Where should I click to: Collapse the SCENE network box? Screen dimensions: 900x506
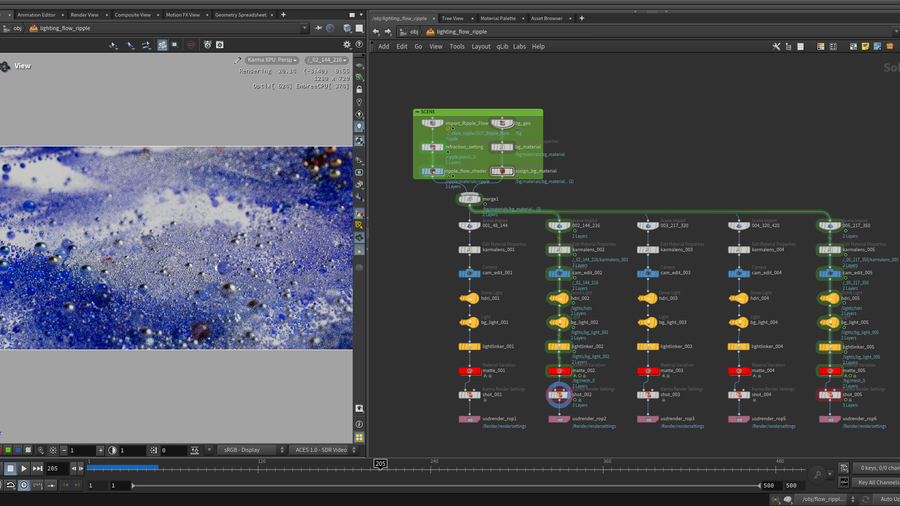418,113
